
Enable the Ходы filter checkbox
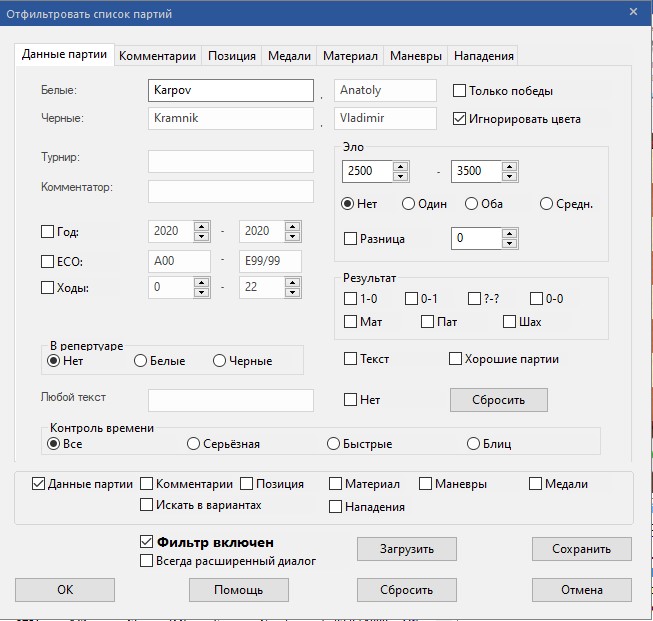47,287
